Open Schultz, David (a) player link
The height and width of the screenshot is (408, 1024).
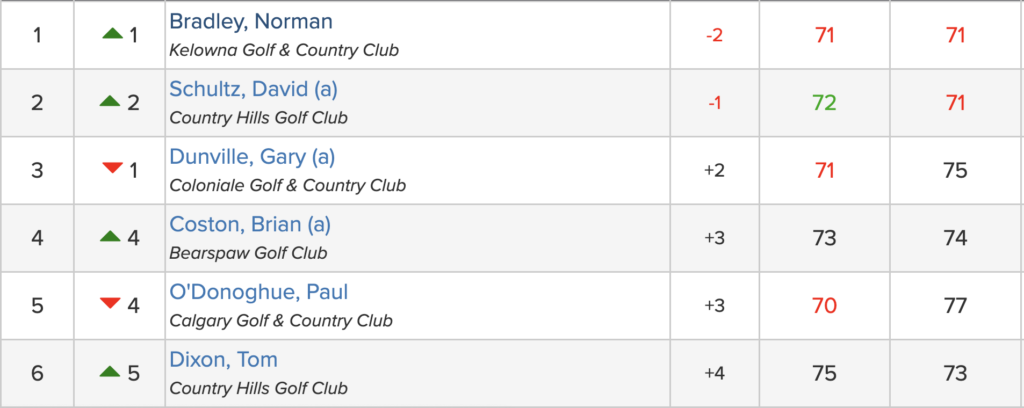click(x=254, y=90)
